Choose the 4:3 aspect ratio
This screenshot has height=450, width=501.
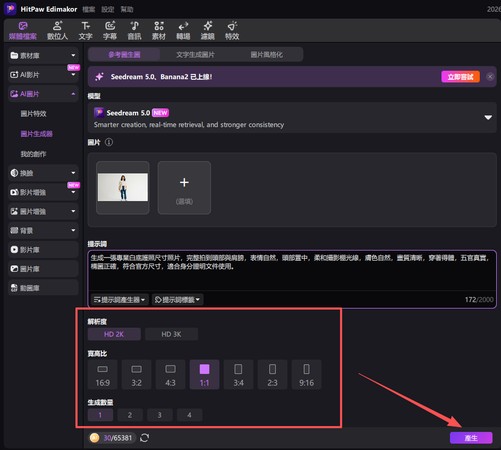click(x=170, y=375)
